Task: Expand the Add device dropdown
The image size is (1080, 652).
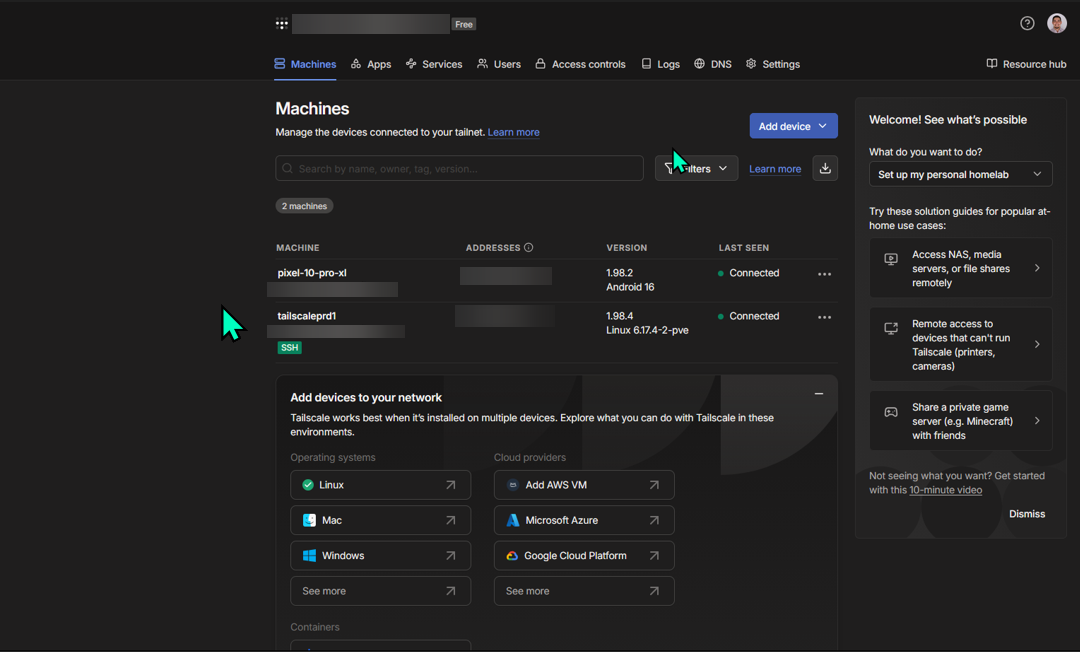Action: [x=793, y=126]
